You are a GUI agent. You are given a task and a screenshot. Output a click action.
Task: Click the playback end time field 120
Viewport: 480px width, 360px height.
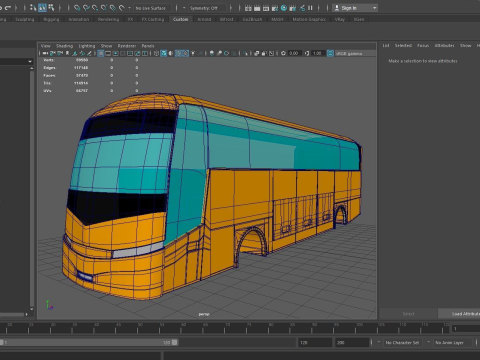tap(314, 342)
